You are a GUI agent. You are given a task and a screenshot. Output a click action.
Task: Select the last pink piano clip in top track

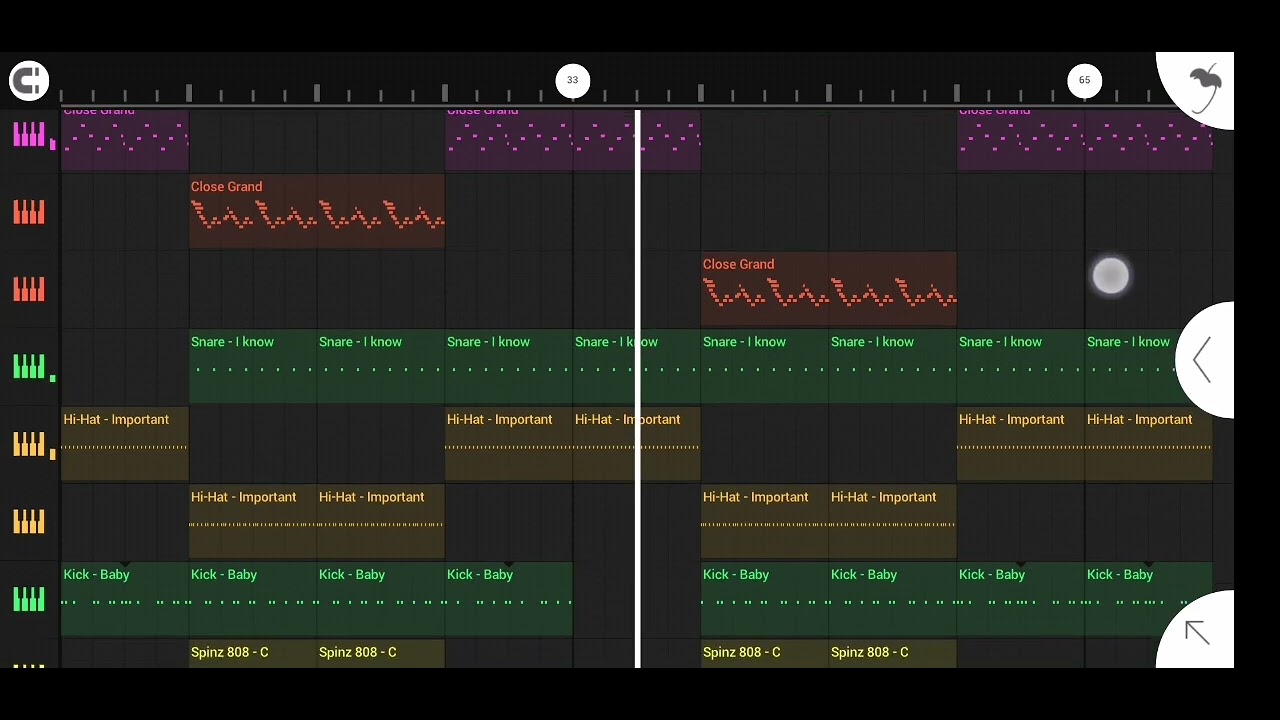(x=1085, y=140)
